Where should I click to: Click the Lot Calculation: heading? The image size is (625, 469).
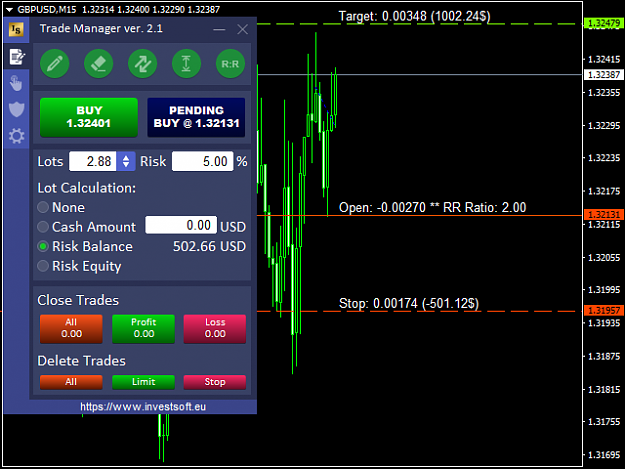86,188
